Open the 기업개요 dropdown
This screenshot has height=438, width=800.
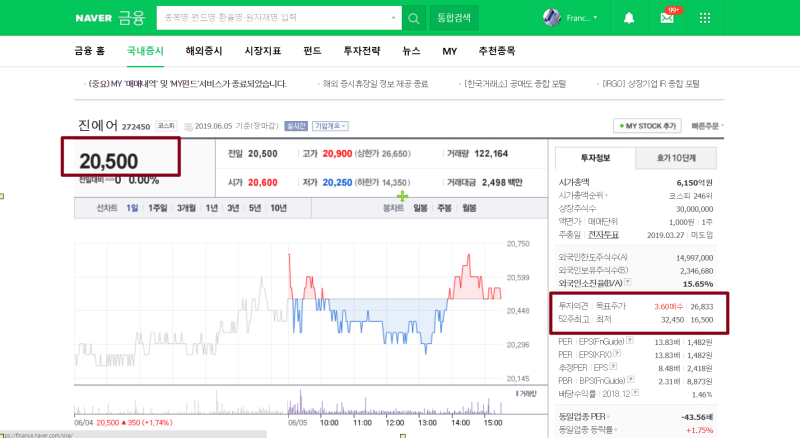coord(330,126)
